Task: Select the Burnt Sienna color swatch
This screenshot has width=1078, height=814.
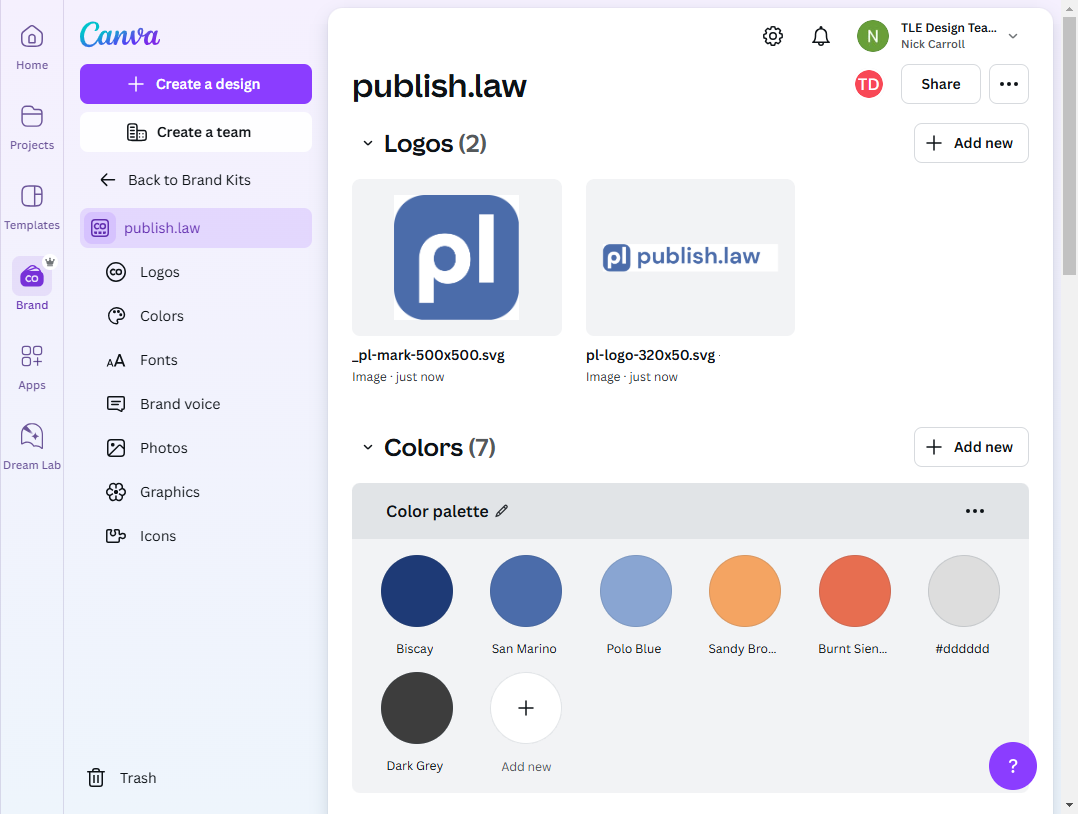Action: [x=855, y=591]
